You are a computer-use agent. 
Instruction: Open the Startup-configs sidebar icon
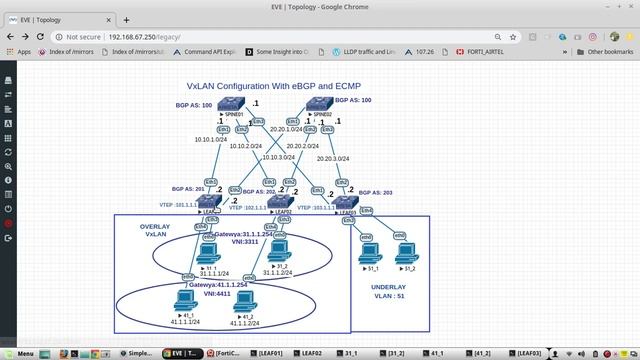(8, 109)
